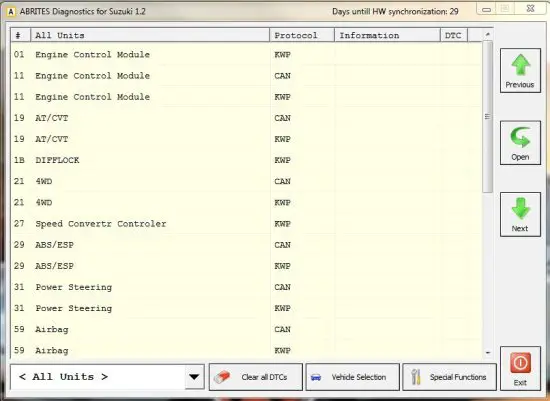Select 29 ABS/ESP KWP row

pos(246,266)
